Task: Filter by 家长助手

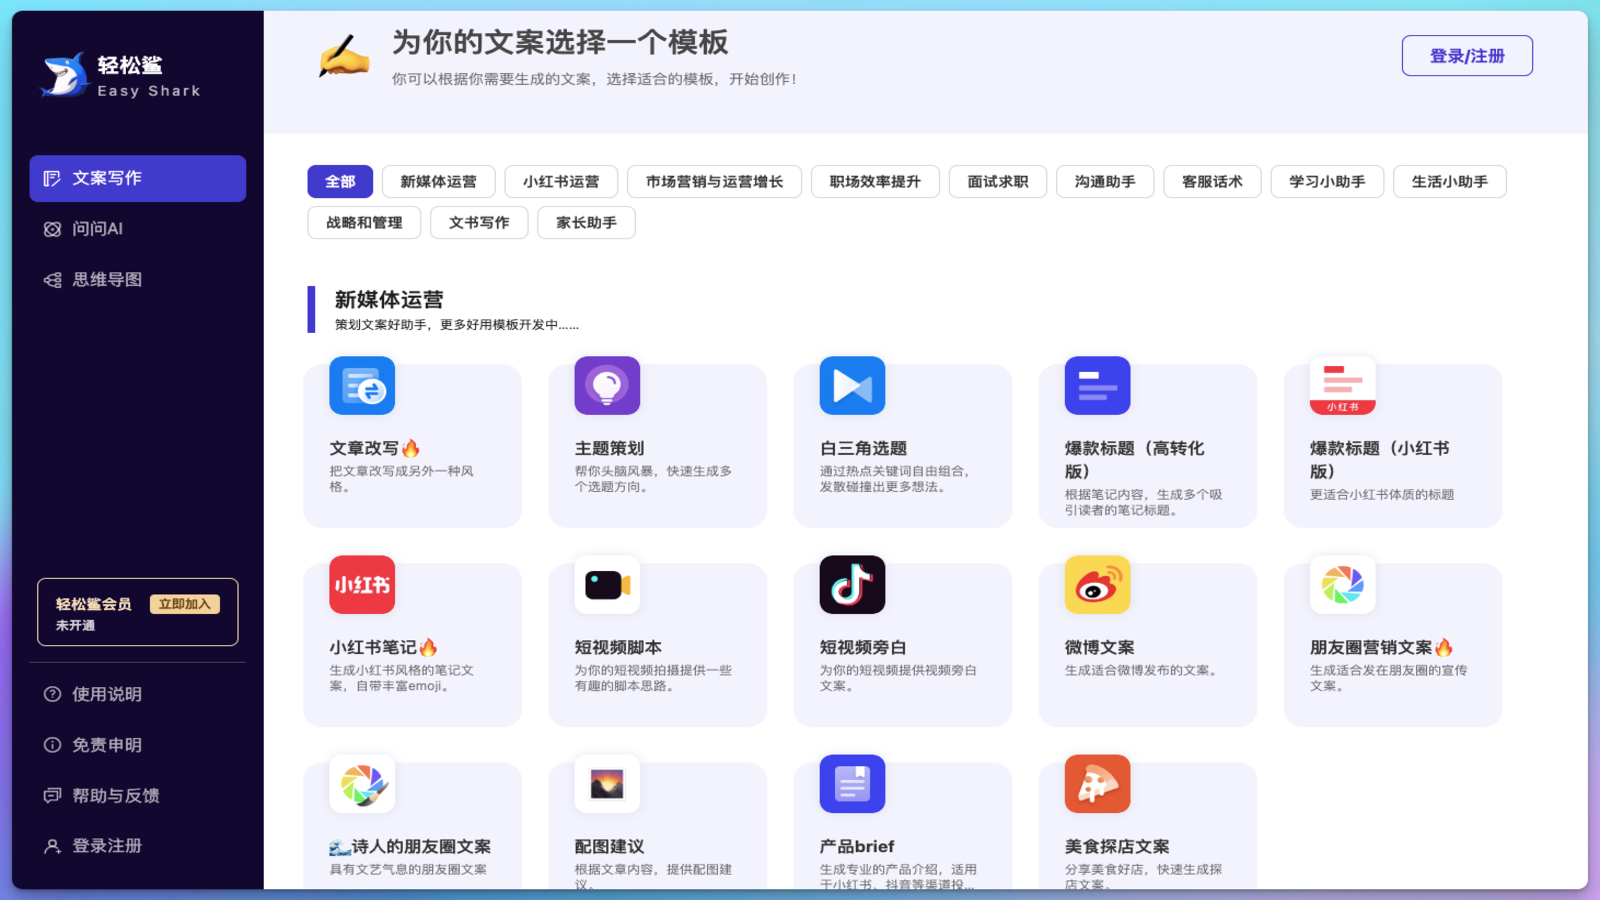Action: point(586,222)
